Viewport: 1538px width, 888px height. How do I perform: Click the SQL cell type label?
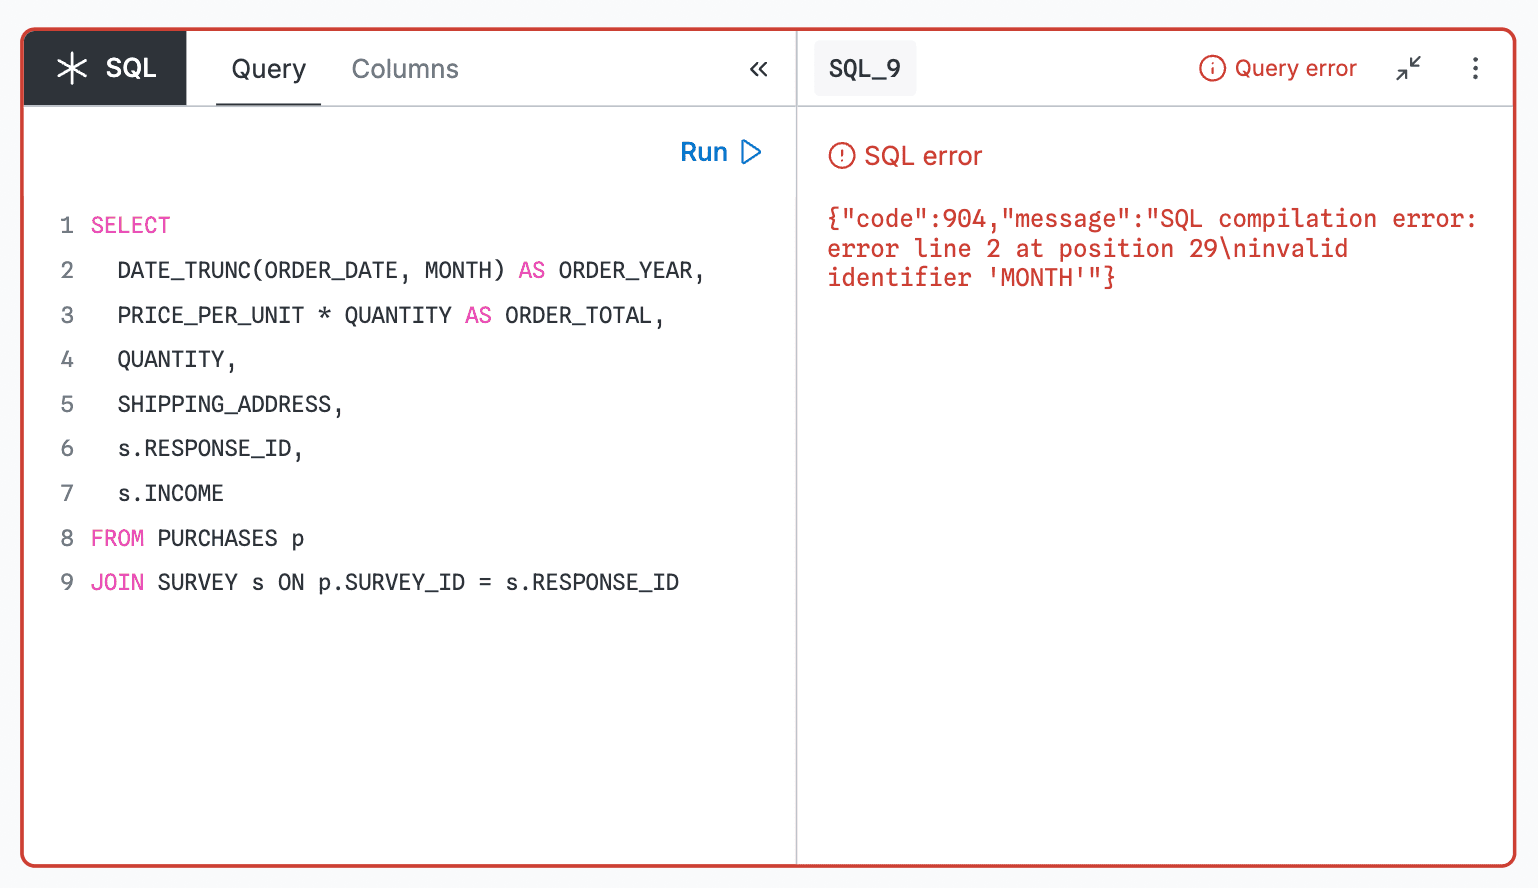131,68
